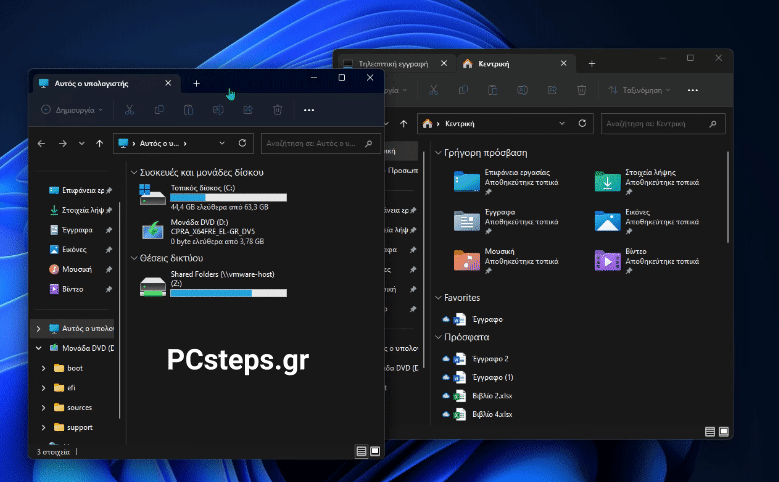Screen dimensions: 779x482
Task: Open address bar history dropdown in front window
Action: (x=222, y=143)
